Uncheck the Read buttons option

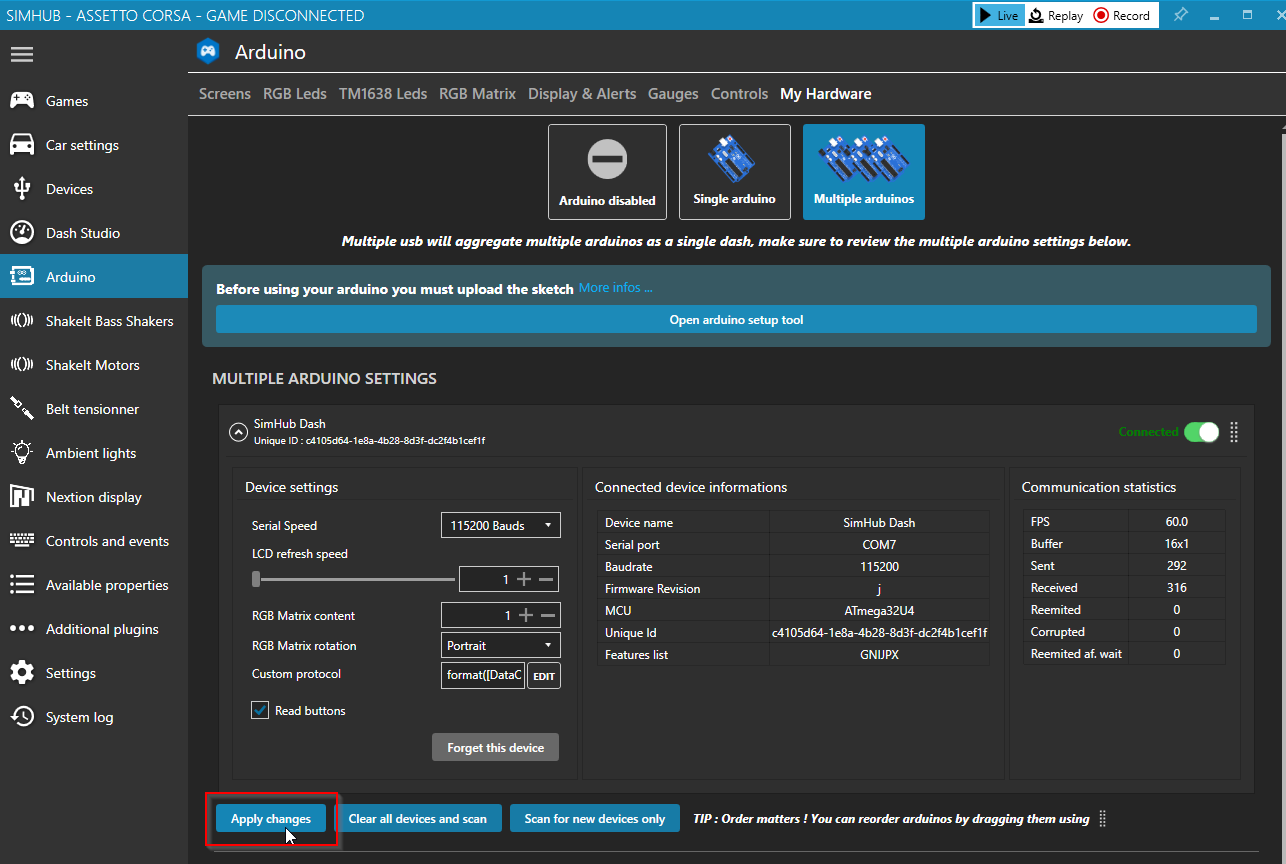coord(260,710)
